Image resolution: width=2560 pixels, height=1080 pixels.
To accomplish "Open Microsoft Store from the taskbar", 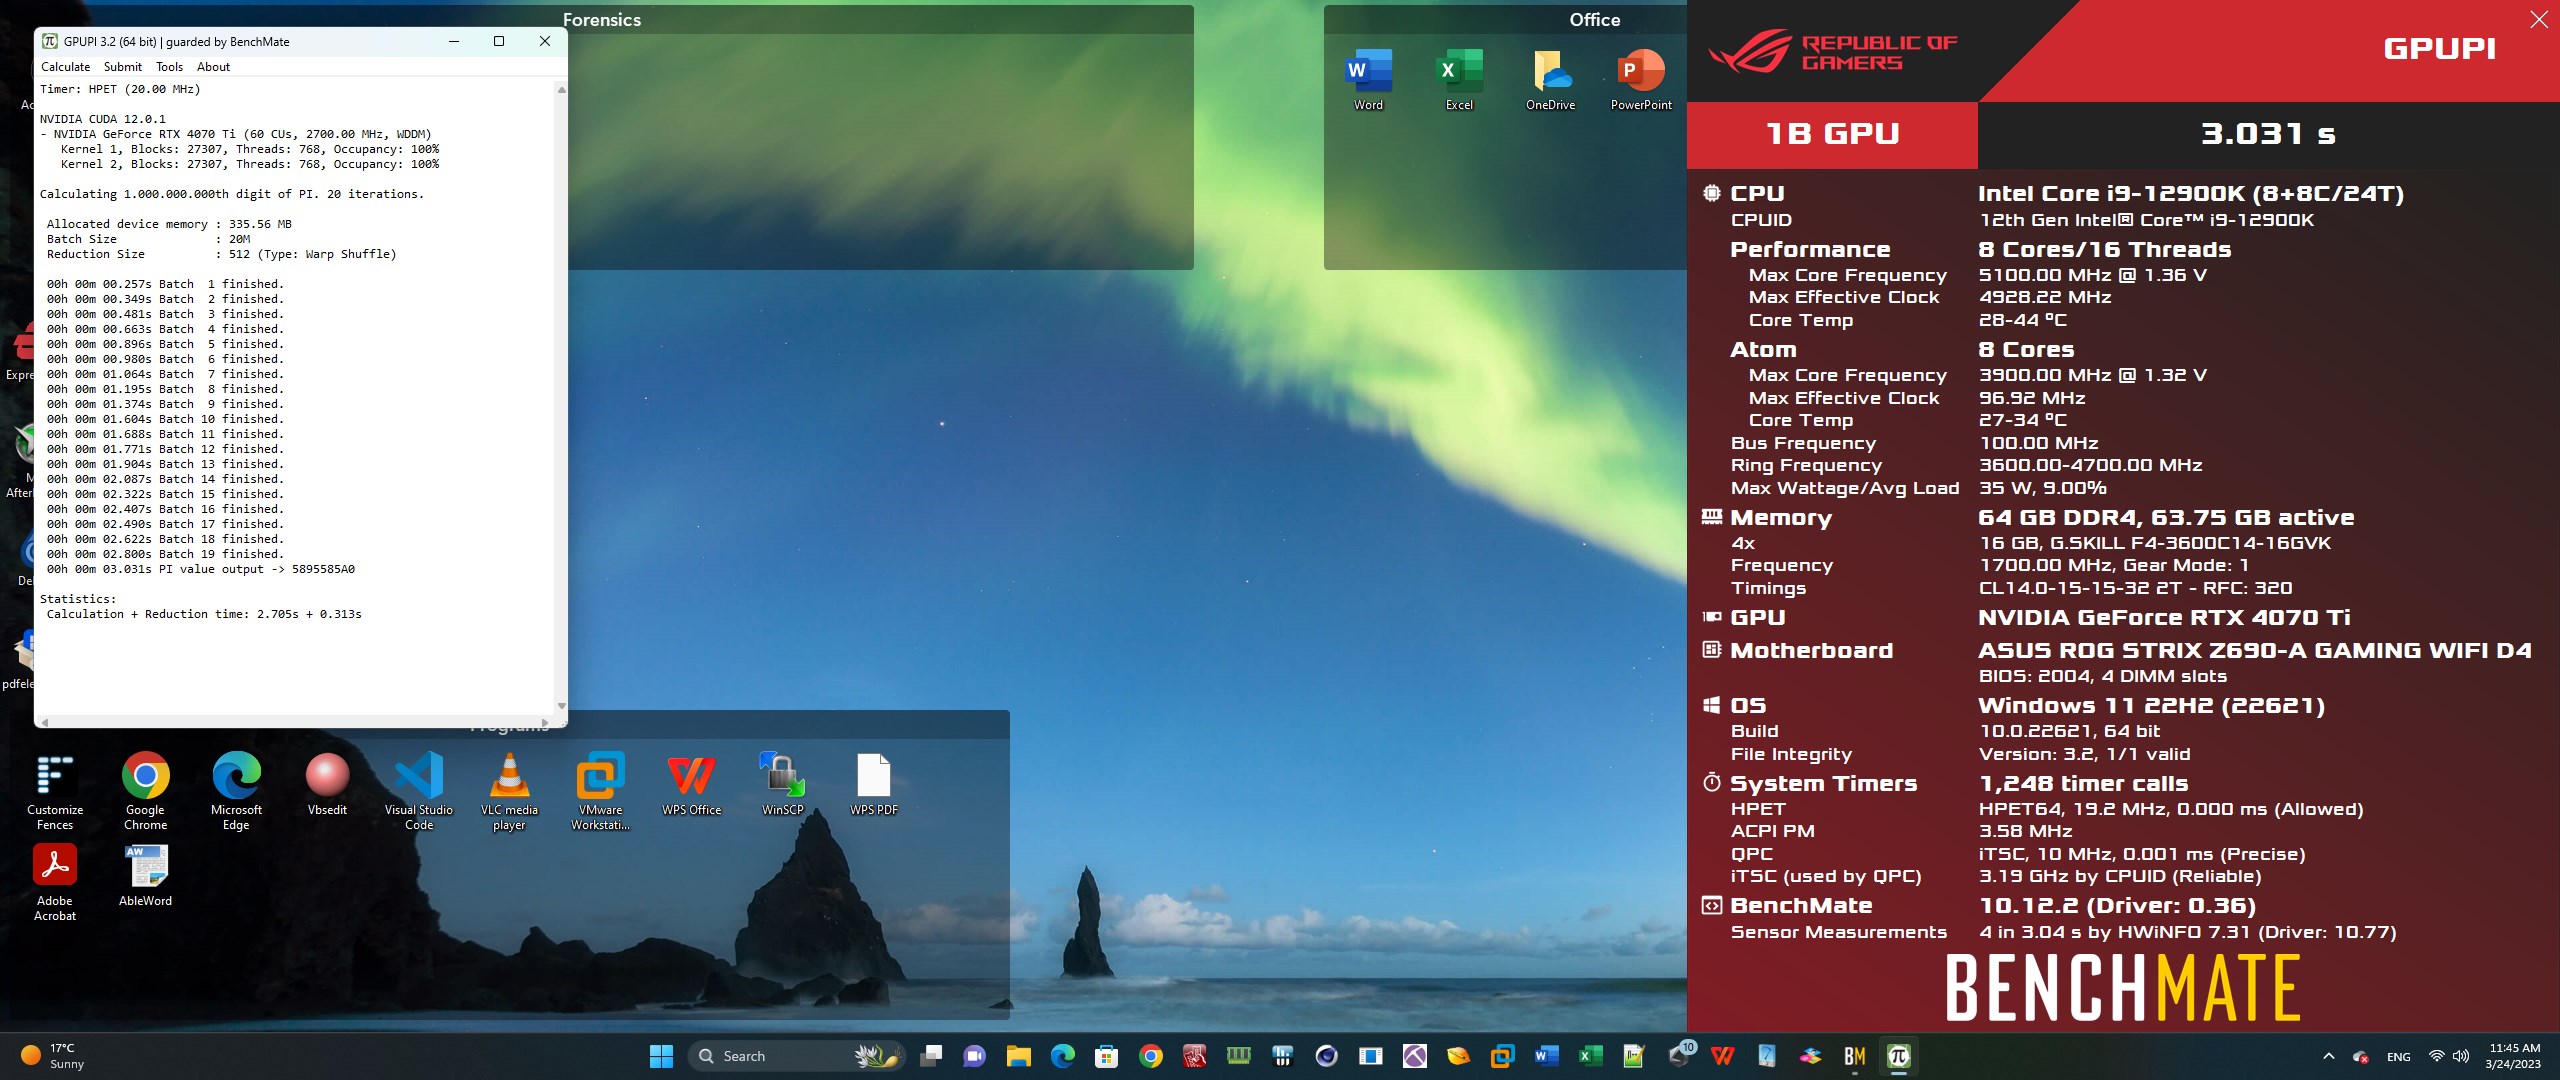I will [1106, 1056].
